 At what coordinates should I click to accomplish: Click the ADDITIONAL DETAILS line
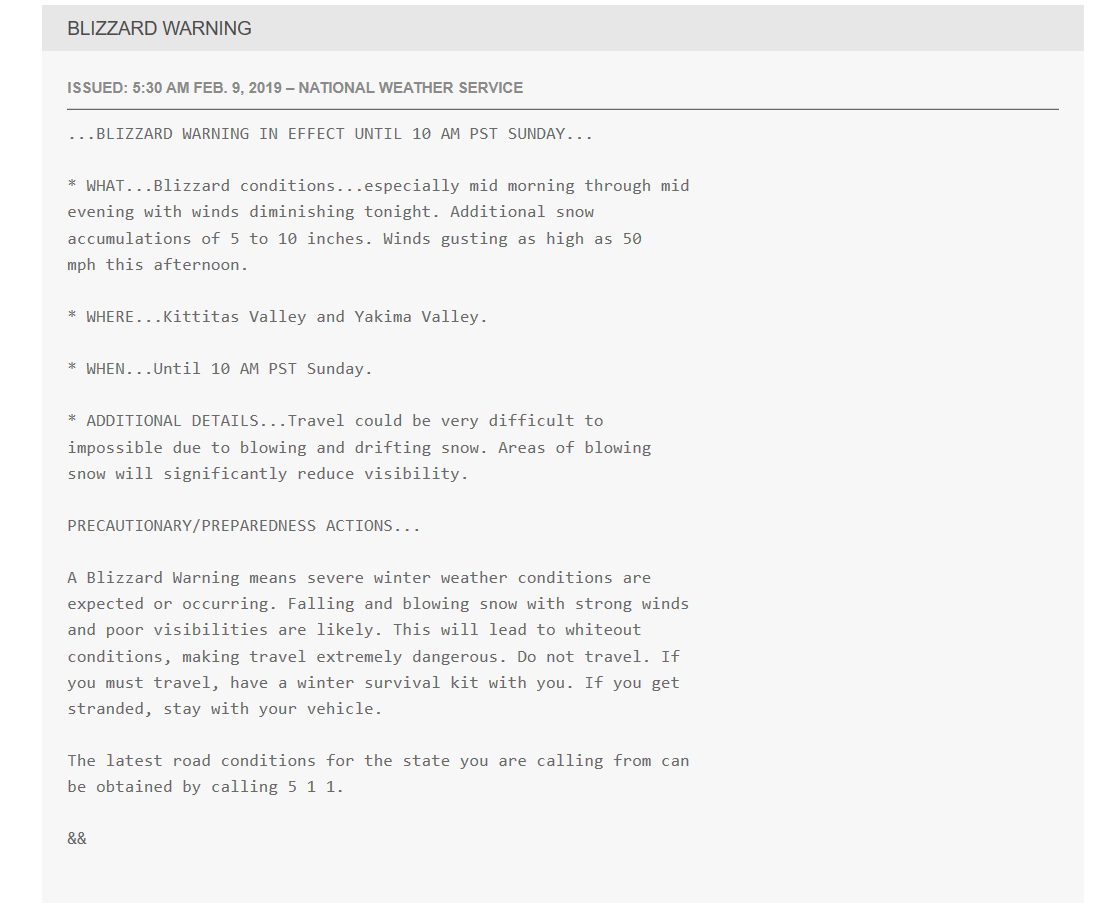335,421
